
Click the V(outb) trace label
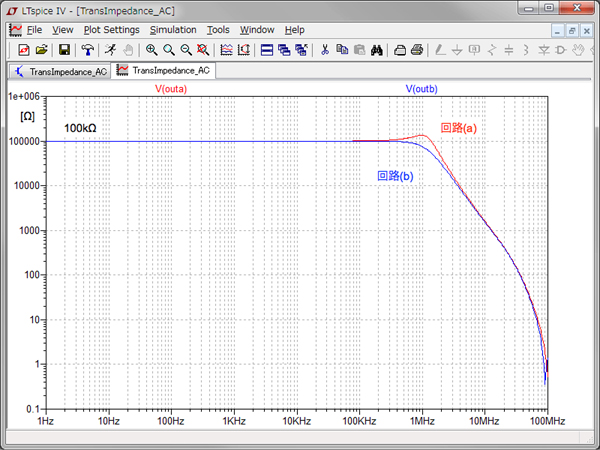(421, 89)
